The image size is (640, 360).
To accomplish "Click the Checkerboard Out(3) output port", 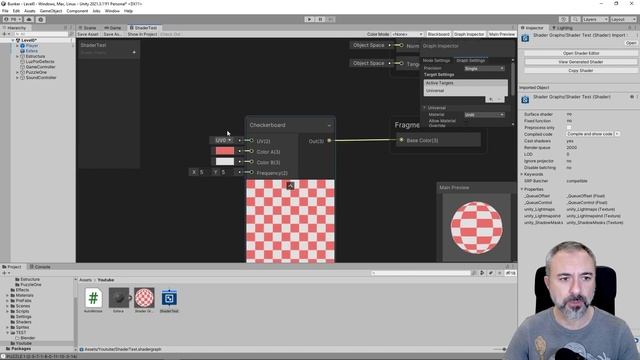I will [329, 141].
